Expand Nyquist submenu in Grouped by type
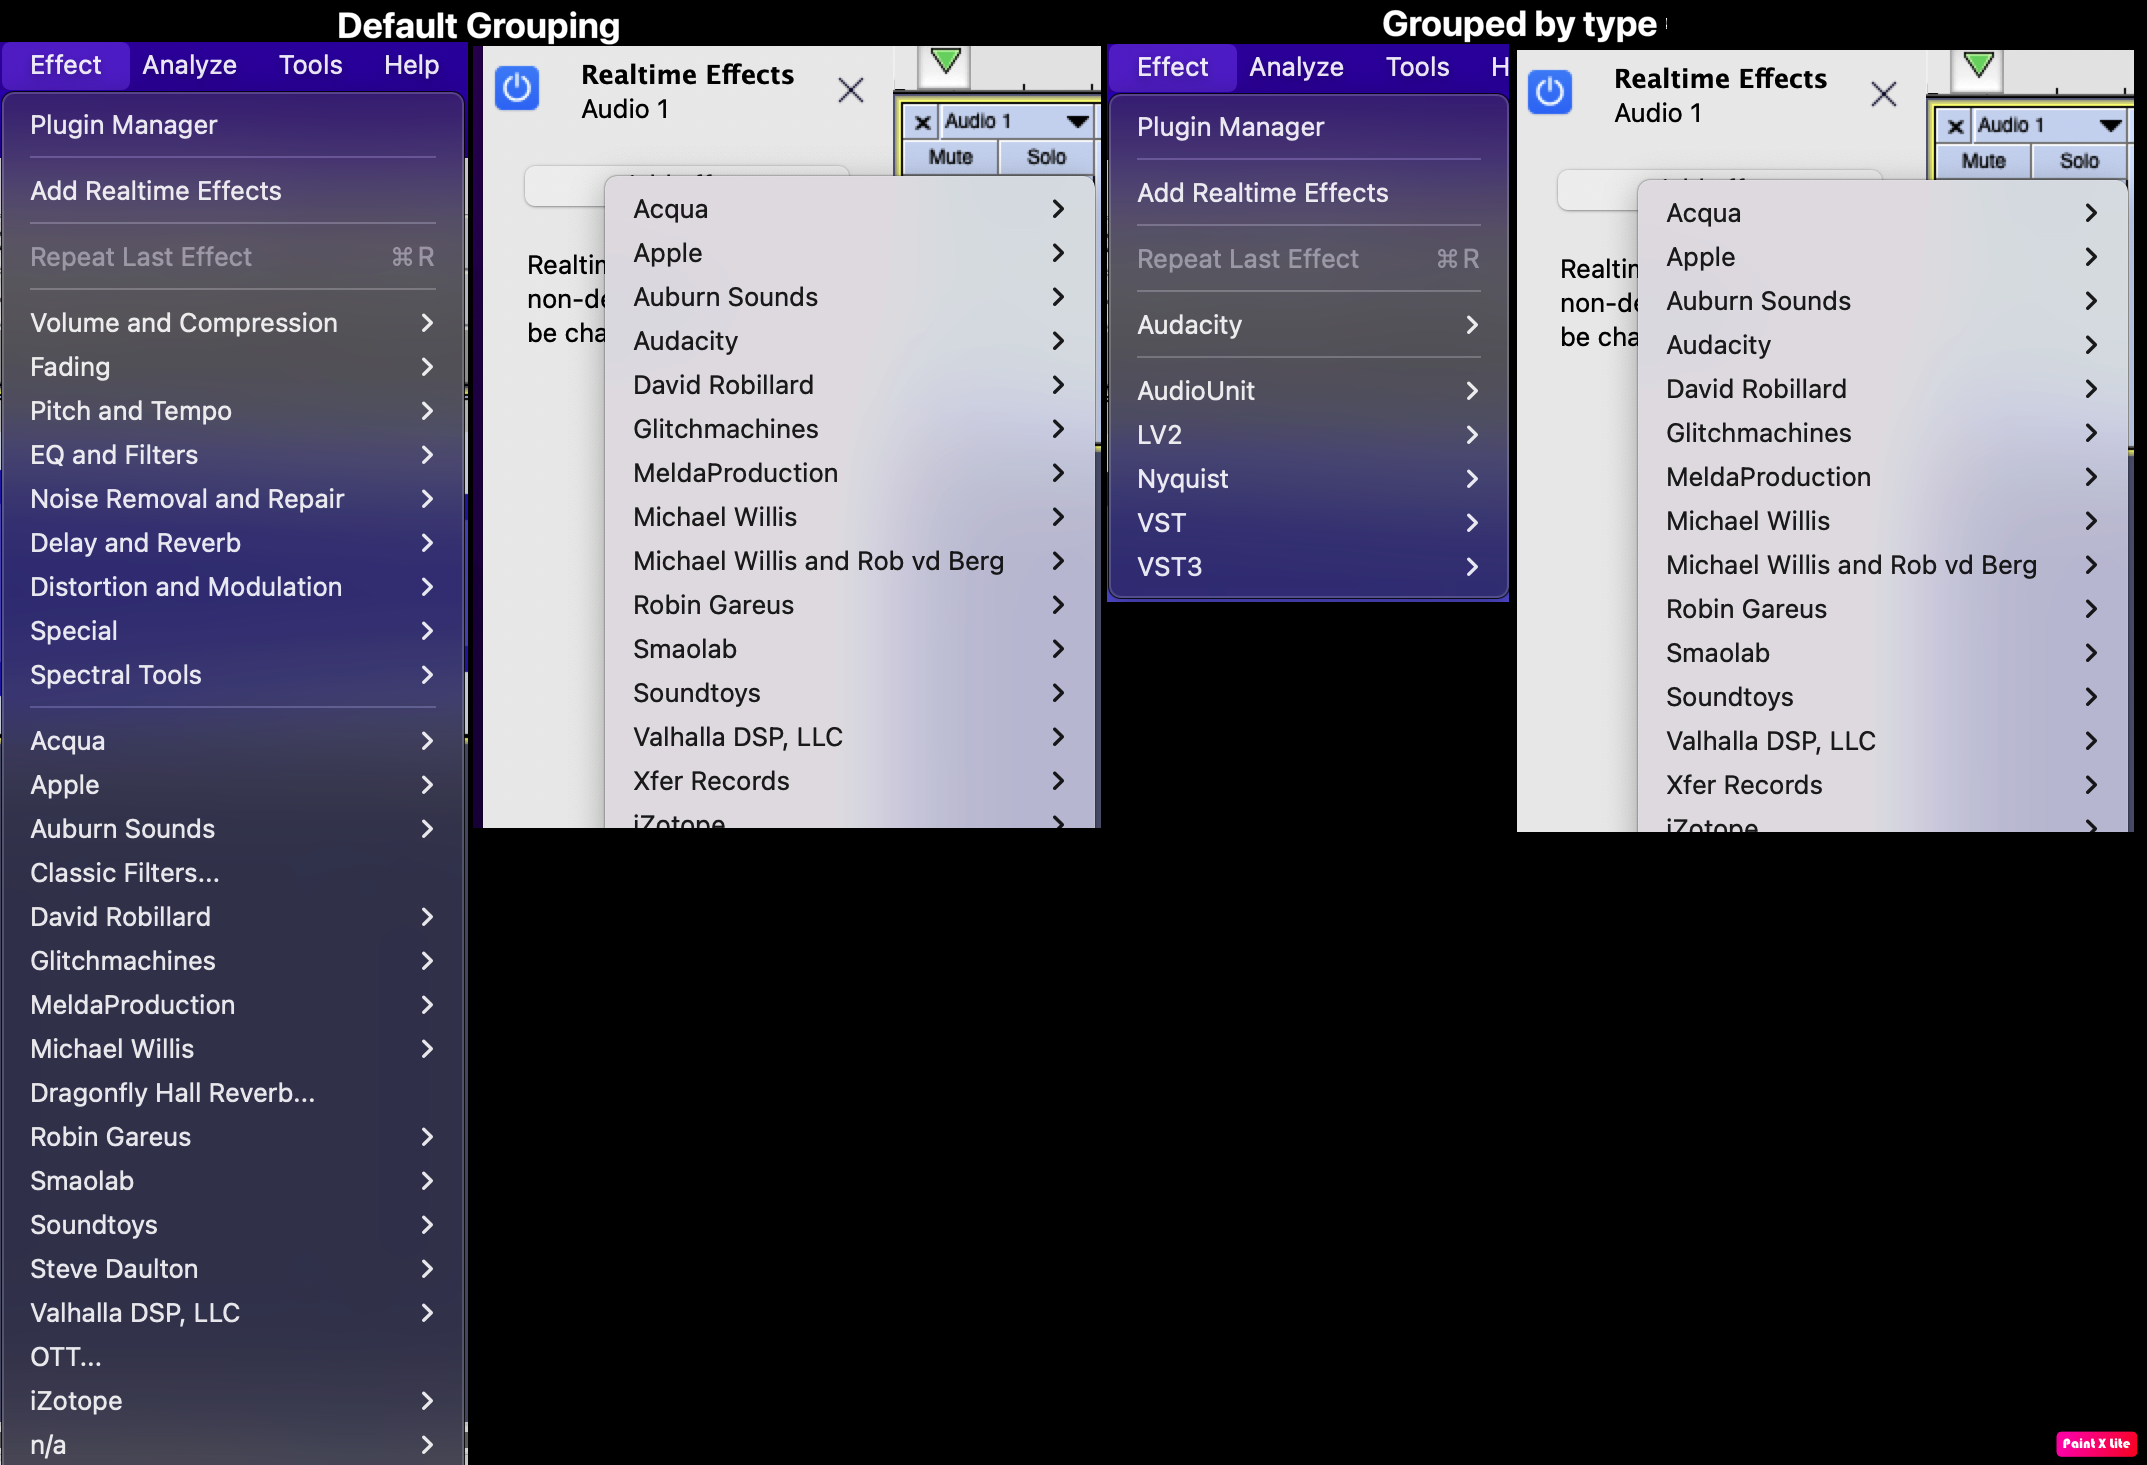The height and width of the screenshot is (1465, 2147). (x=1307, y=479)
